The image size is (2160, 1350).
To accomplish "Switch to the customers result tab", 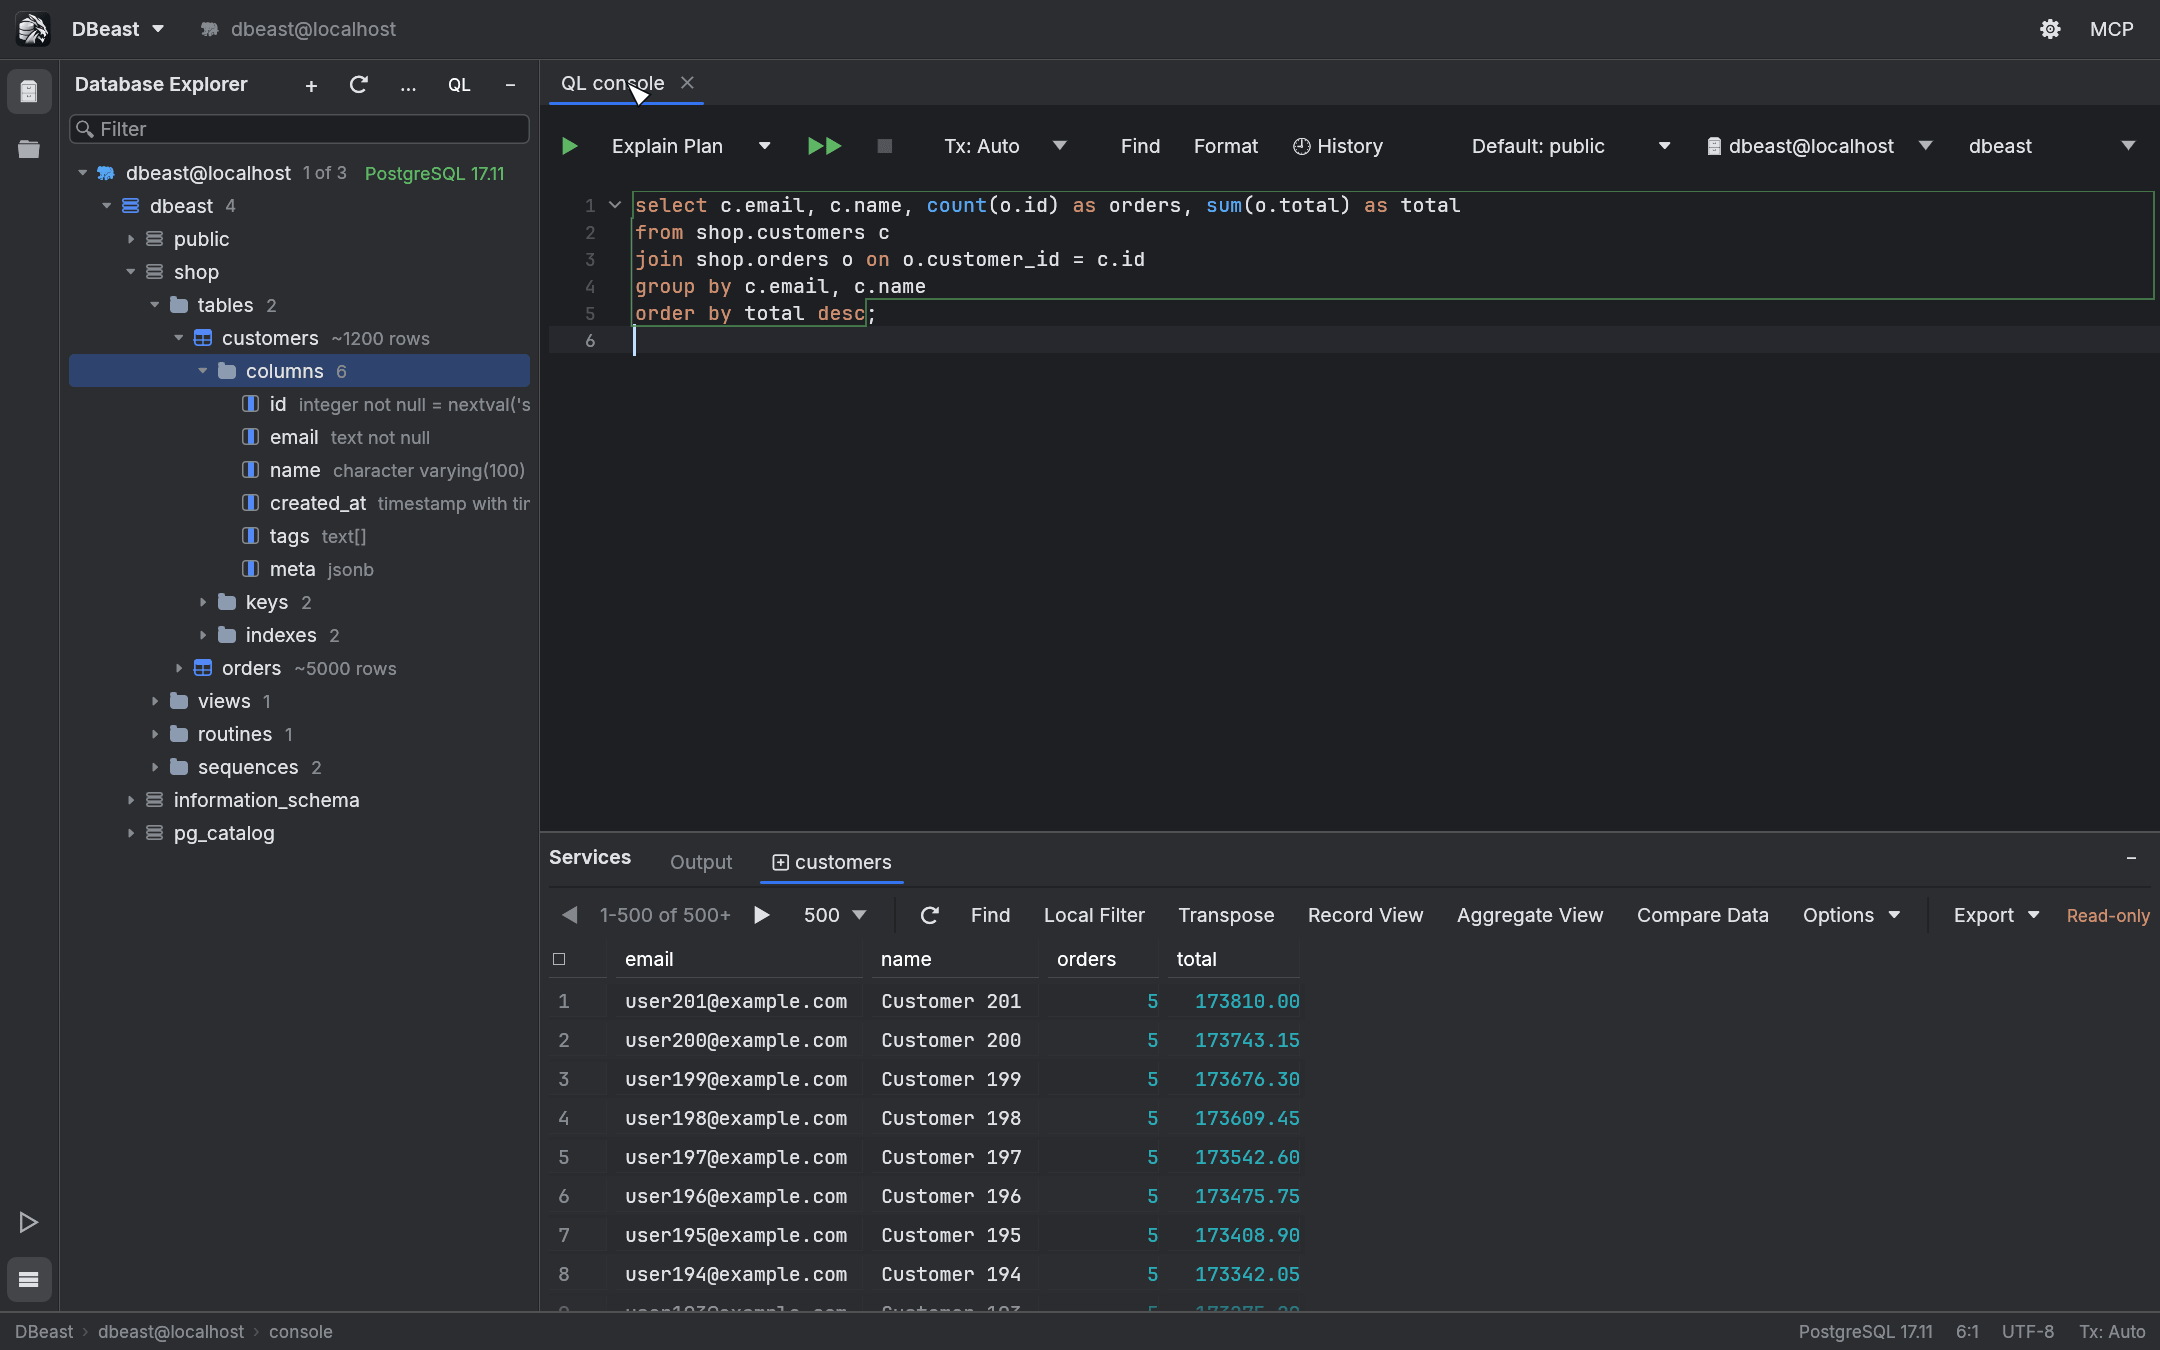I will coord(832,862).
